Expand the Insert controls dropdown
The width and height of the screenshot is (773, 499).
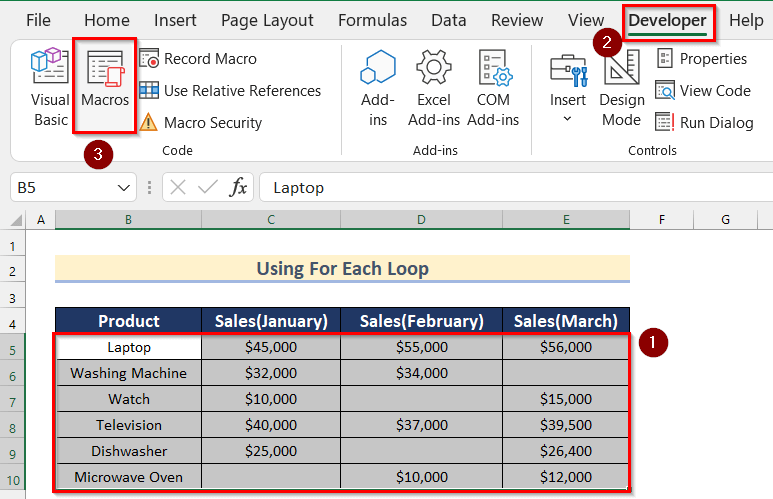568,118
